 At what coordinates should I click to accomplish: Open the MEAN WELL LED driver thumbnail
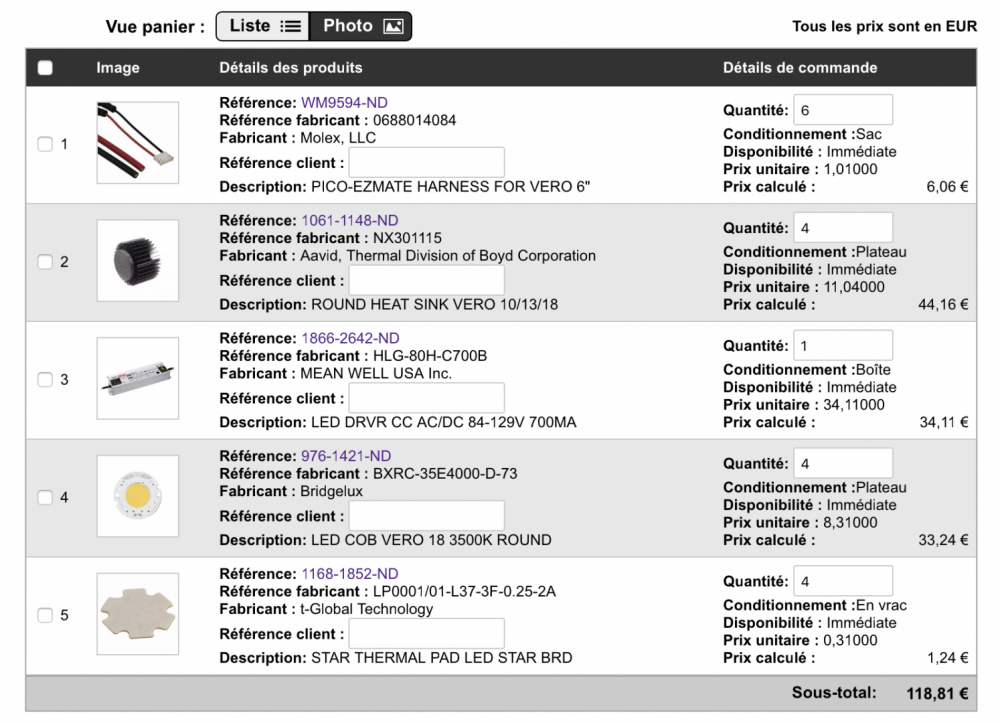tap(138, 378)
